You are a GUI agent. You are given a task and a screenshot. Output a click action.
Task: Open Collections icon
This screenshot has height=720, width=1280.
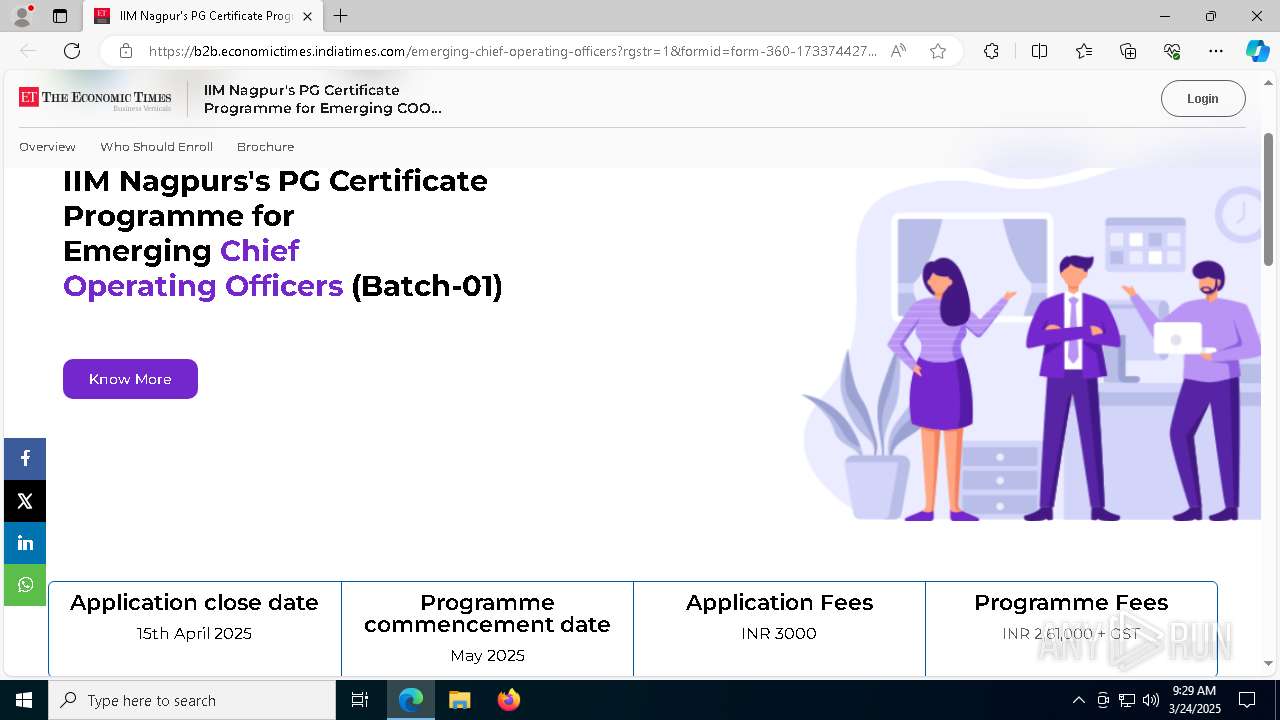tap(1128, 51)
